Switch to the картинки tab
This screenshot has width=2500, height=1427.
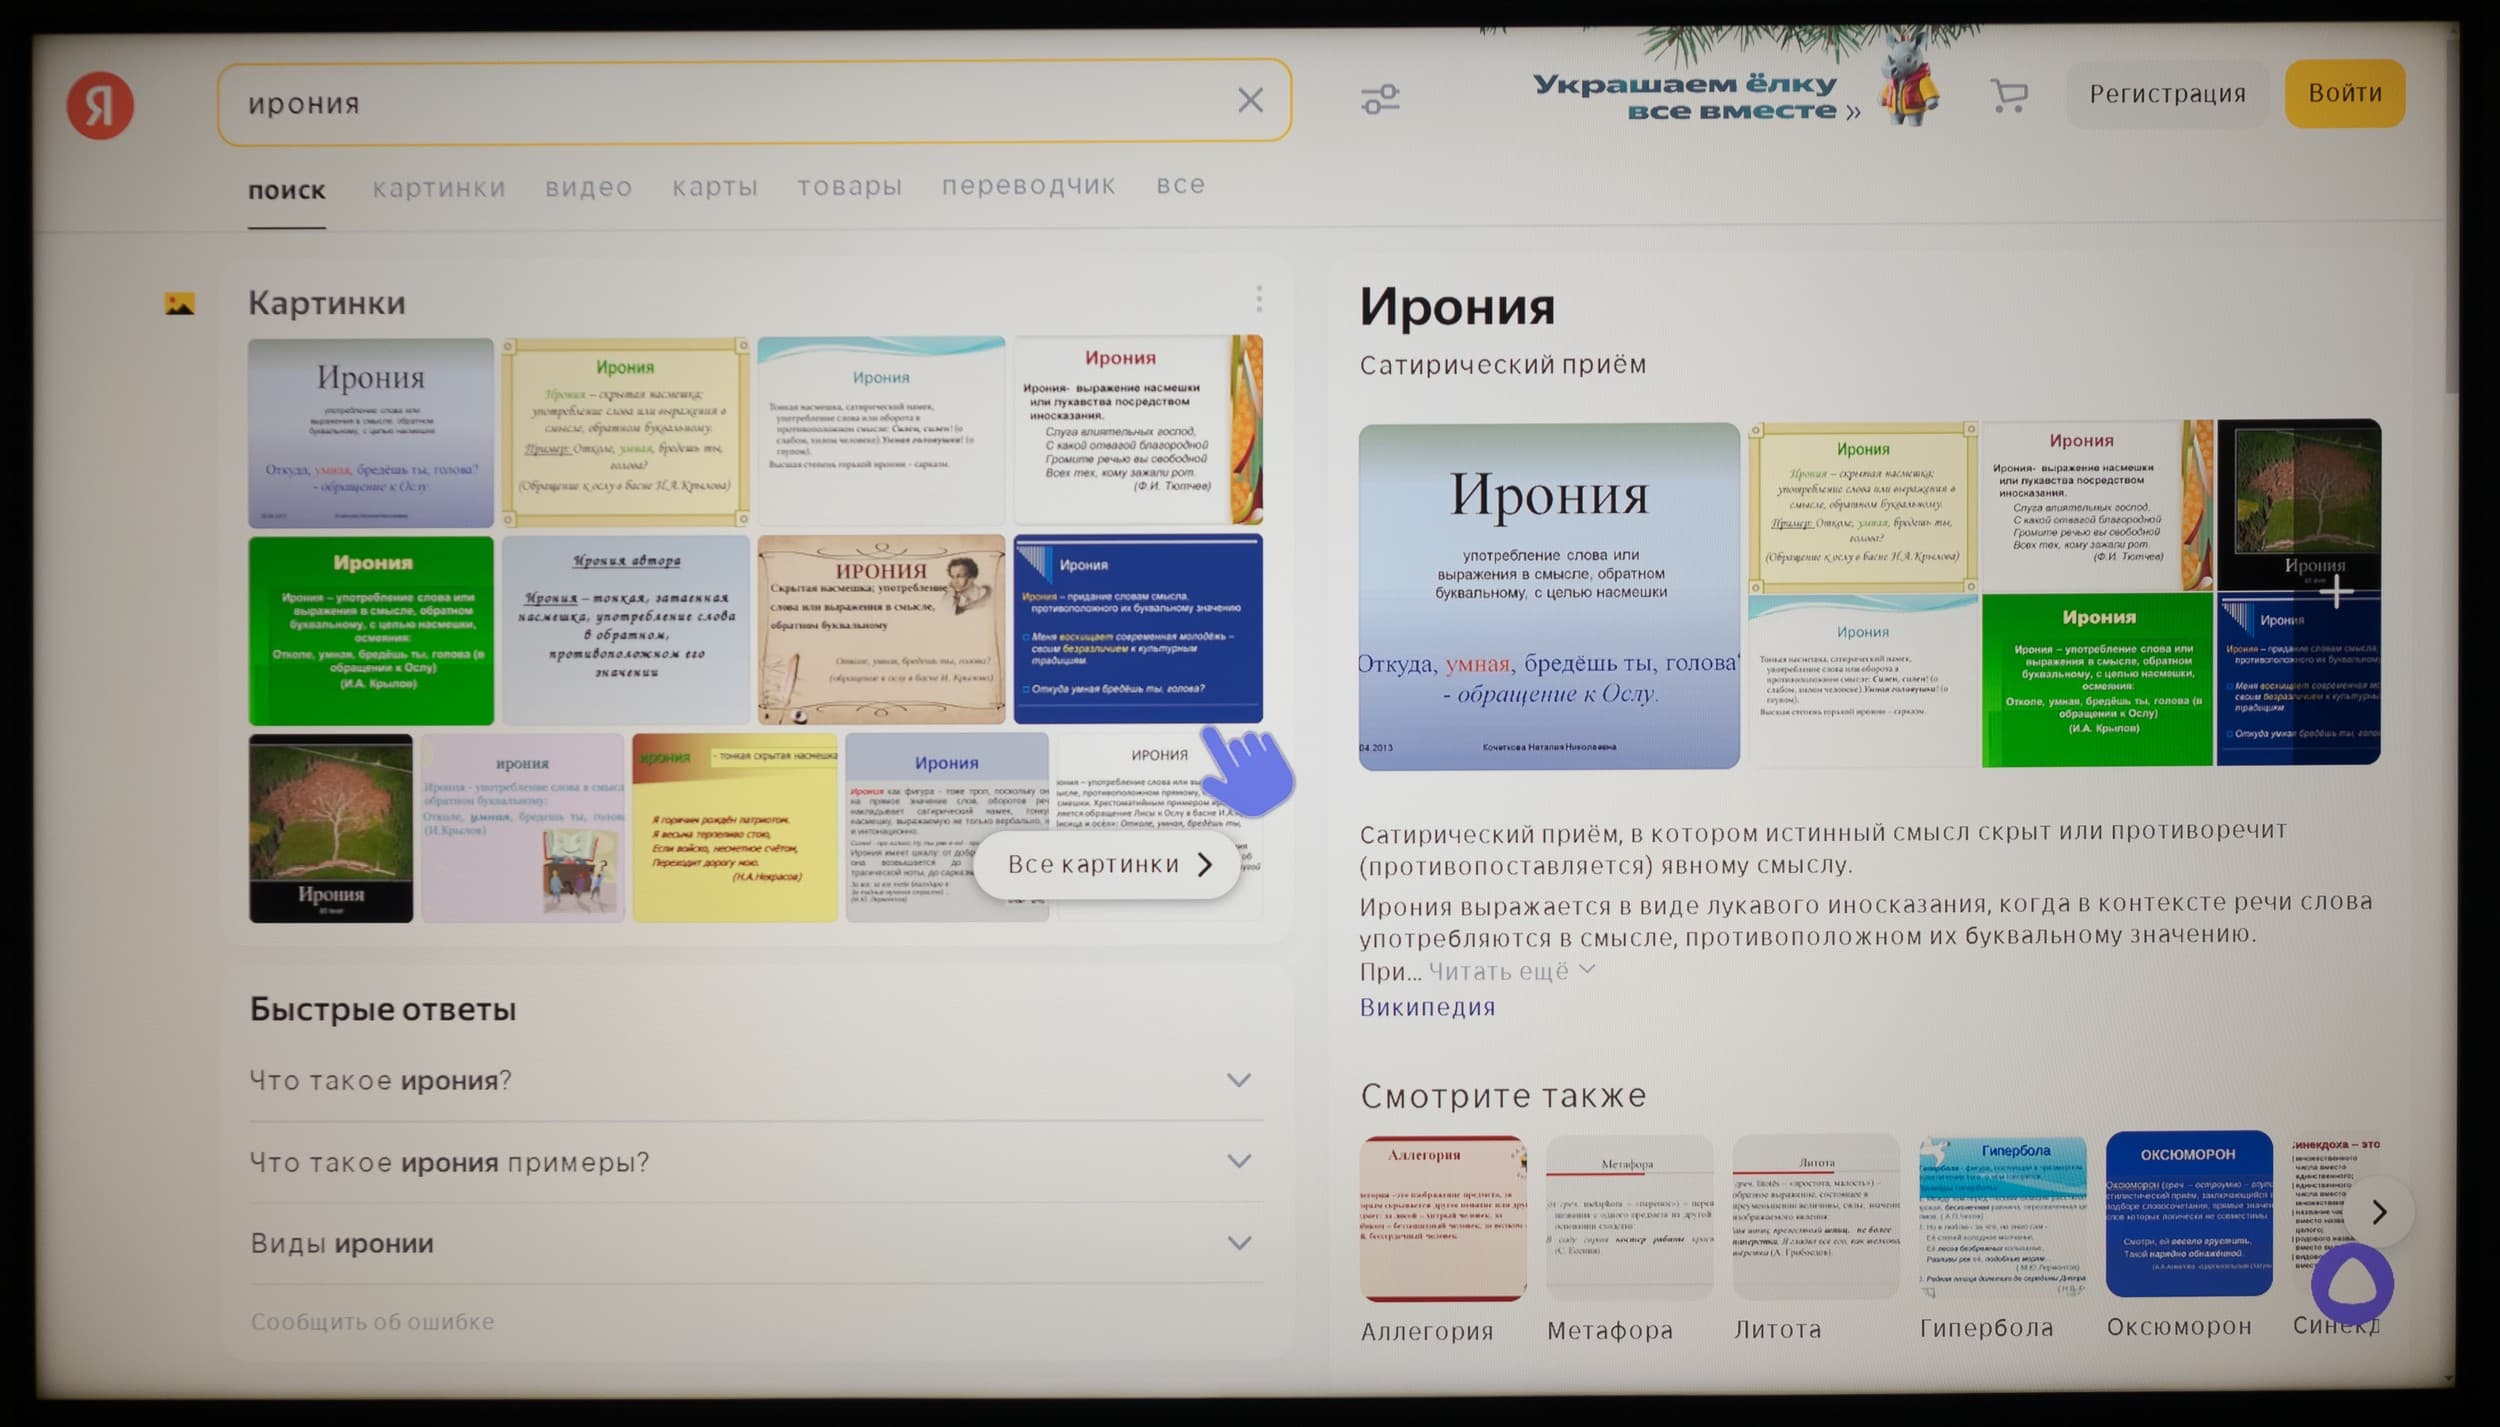(x=439, y=188)
